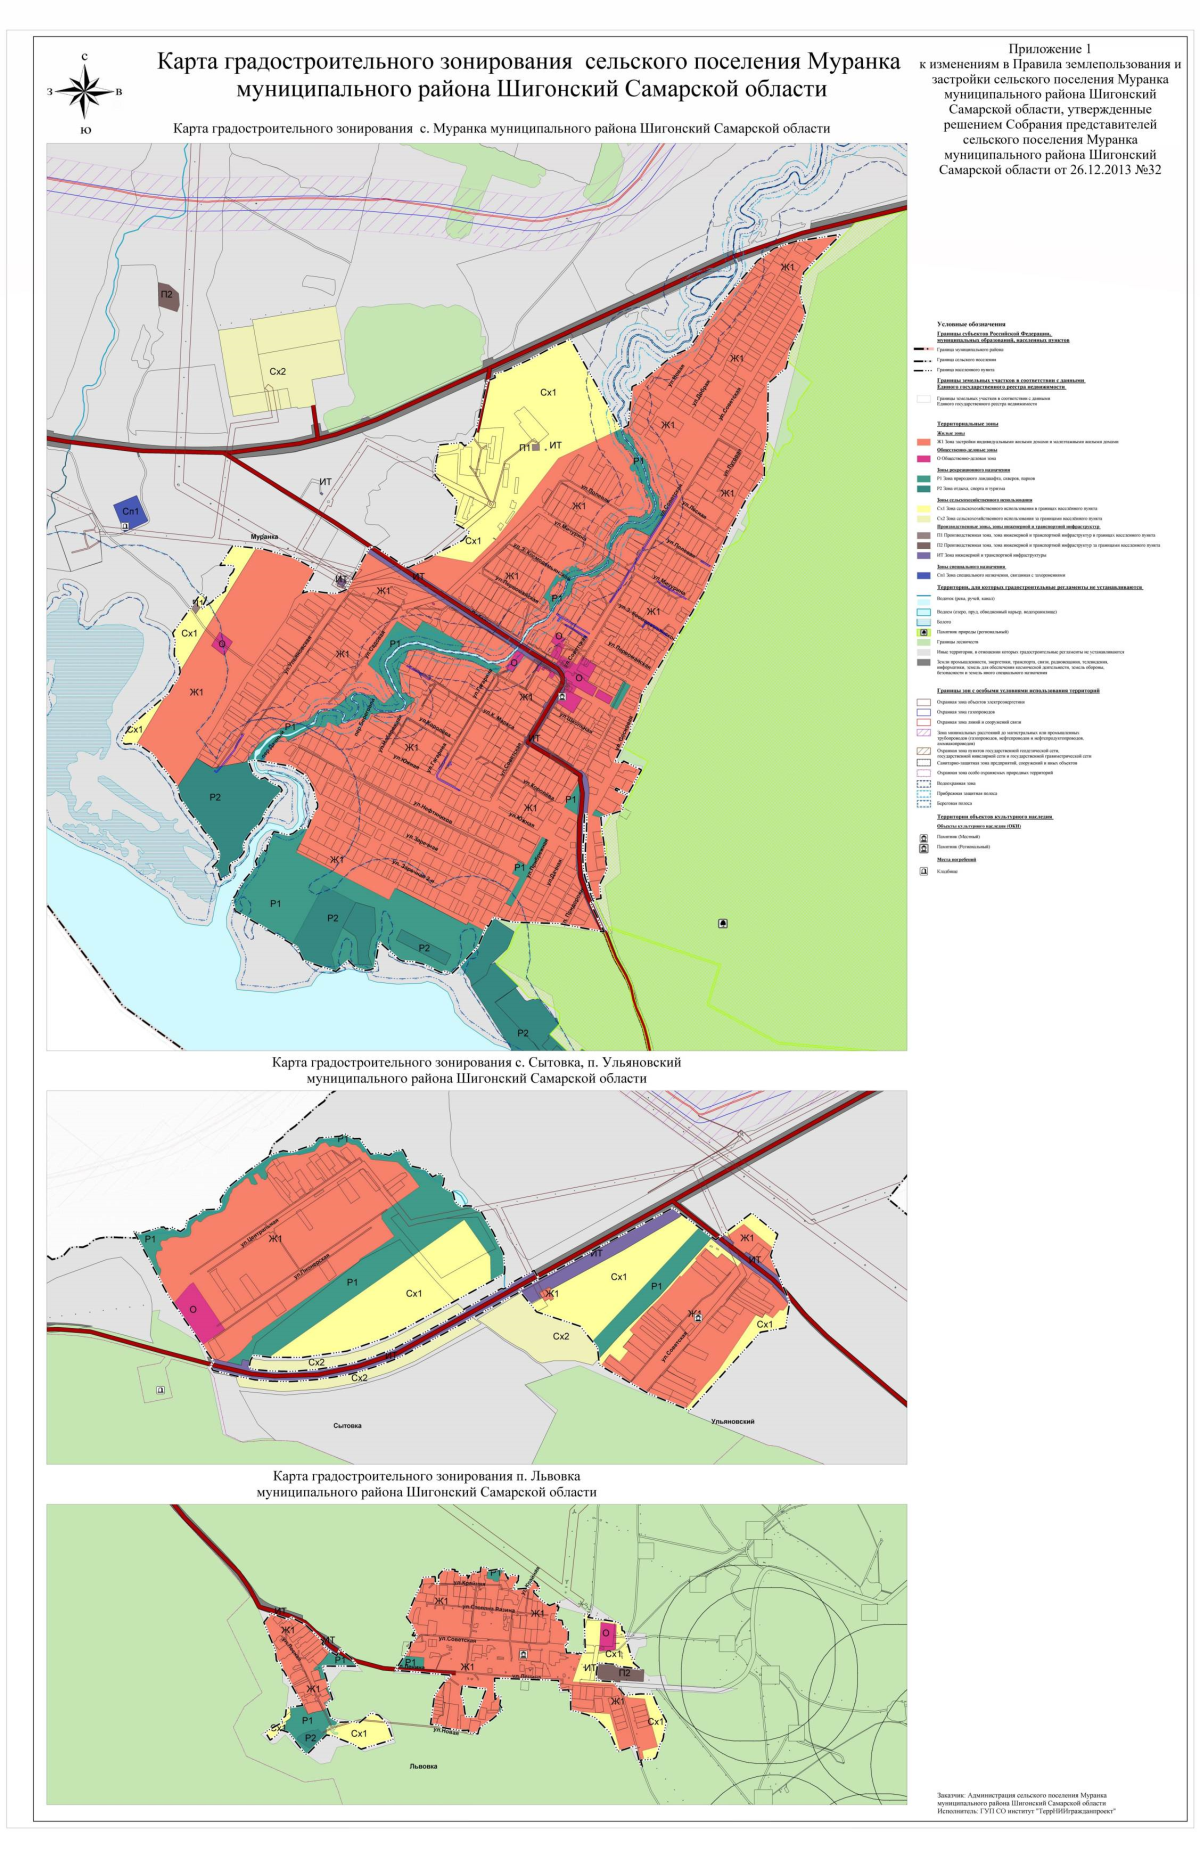Click the local monument (Местный) icon in legend

coord(923,837)
